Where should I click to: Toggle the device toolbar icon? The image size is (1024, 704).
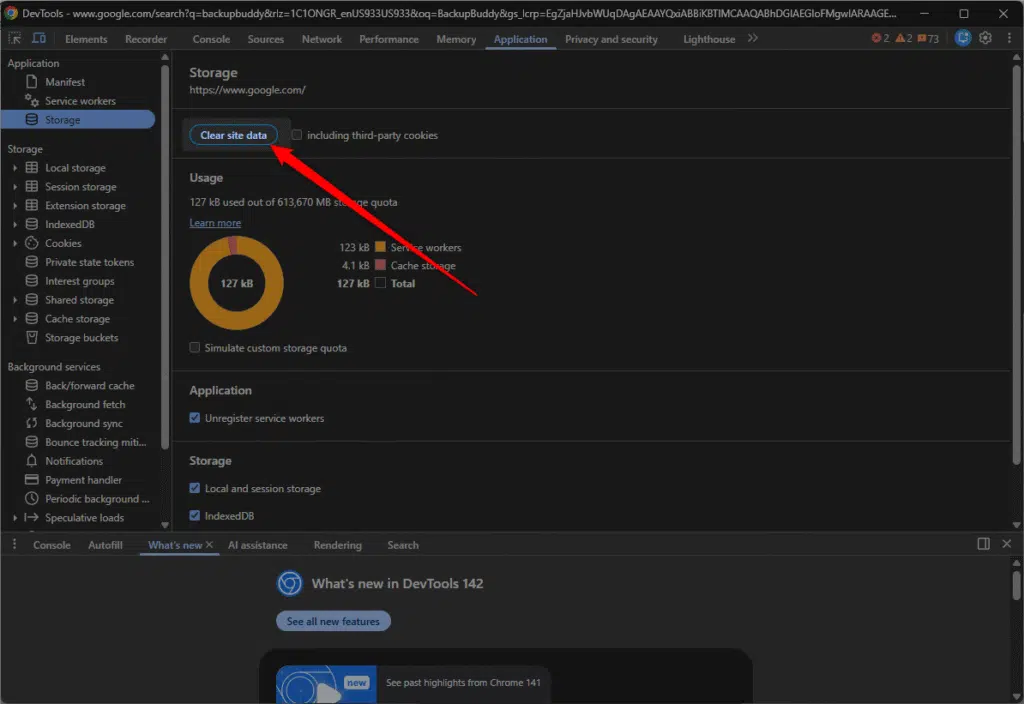pyautogui.click(x=39, y=39)
